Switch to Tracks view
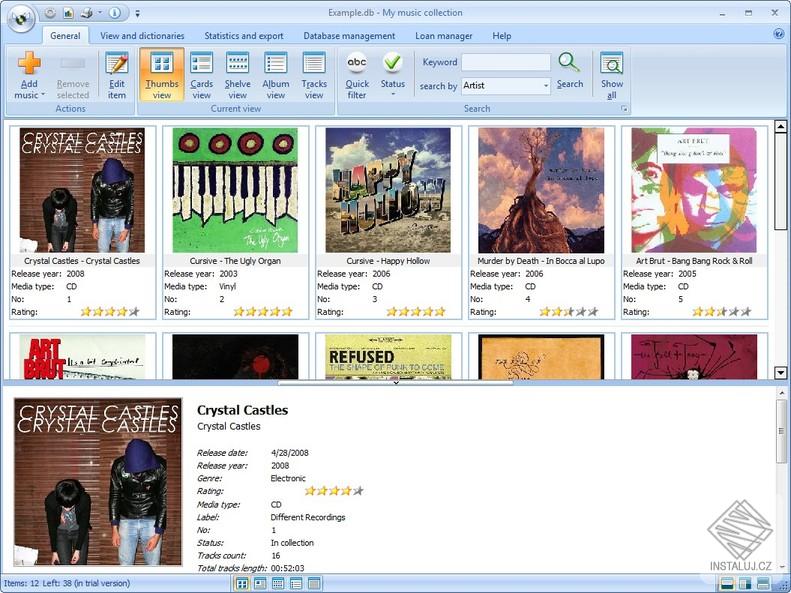The image size is (791, 593). click(x=314, y=65)
